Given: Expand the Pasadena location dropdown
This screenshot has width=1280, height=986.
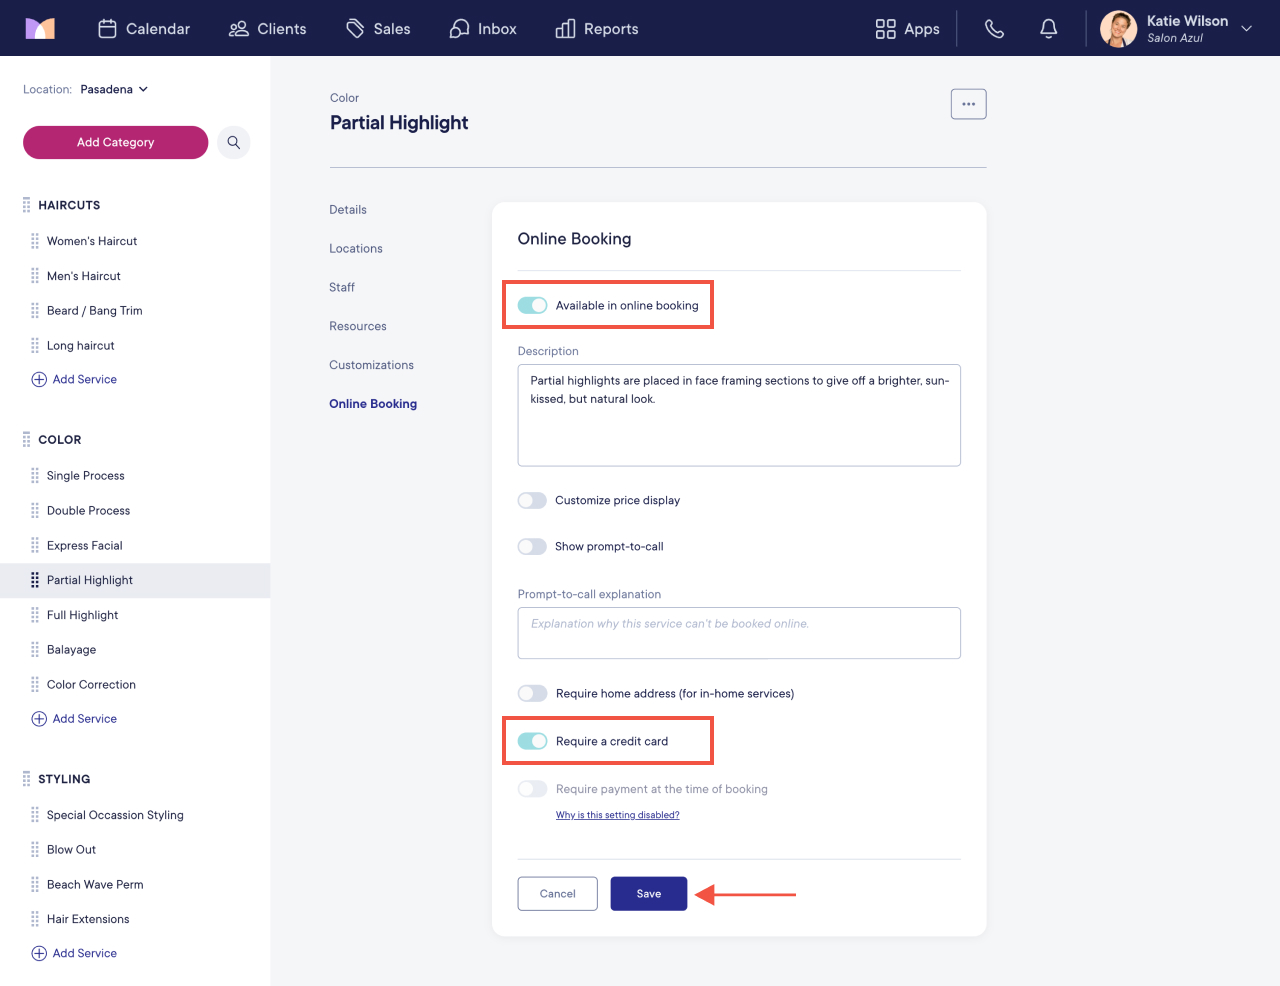Looking at the screenshot, I should [114, 89].
